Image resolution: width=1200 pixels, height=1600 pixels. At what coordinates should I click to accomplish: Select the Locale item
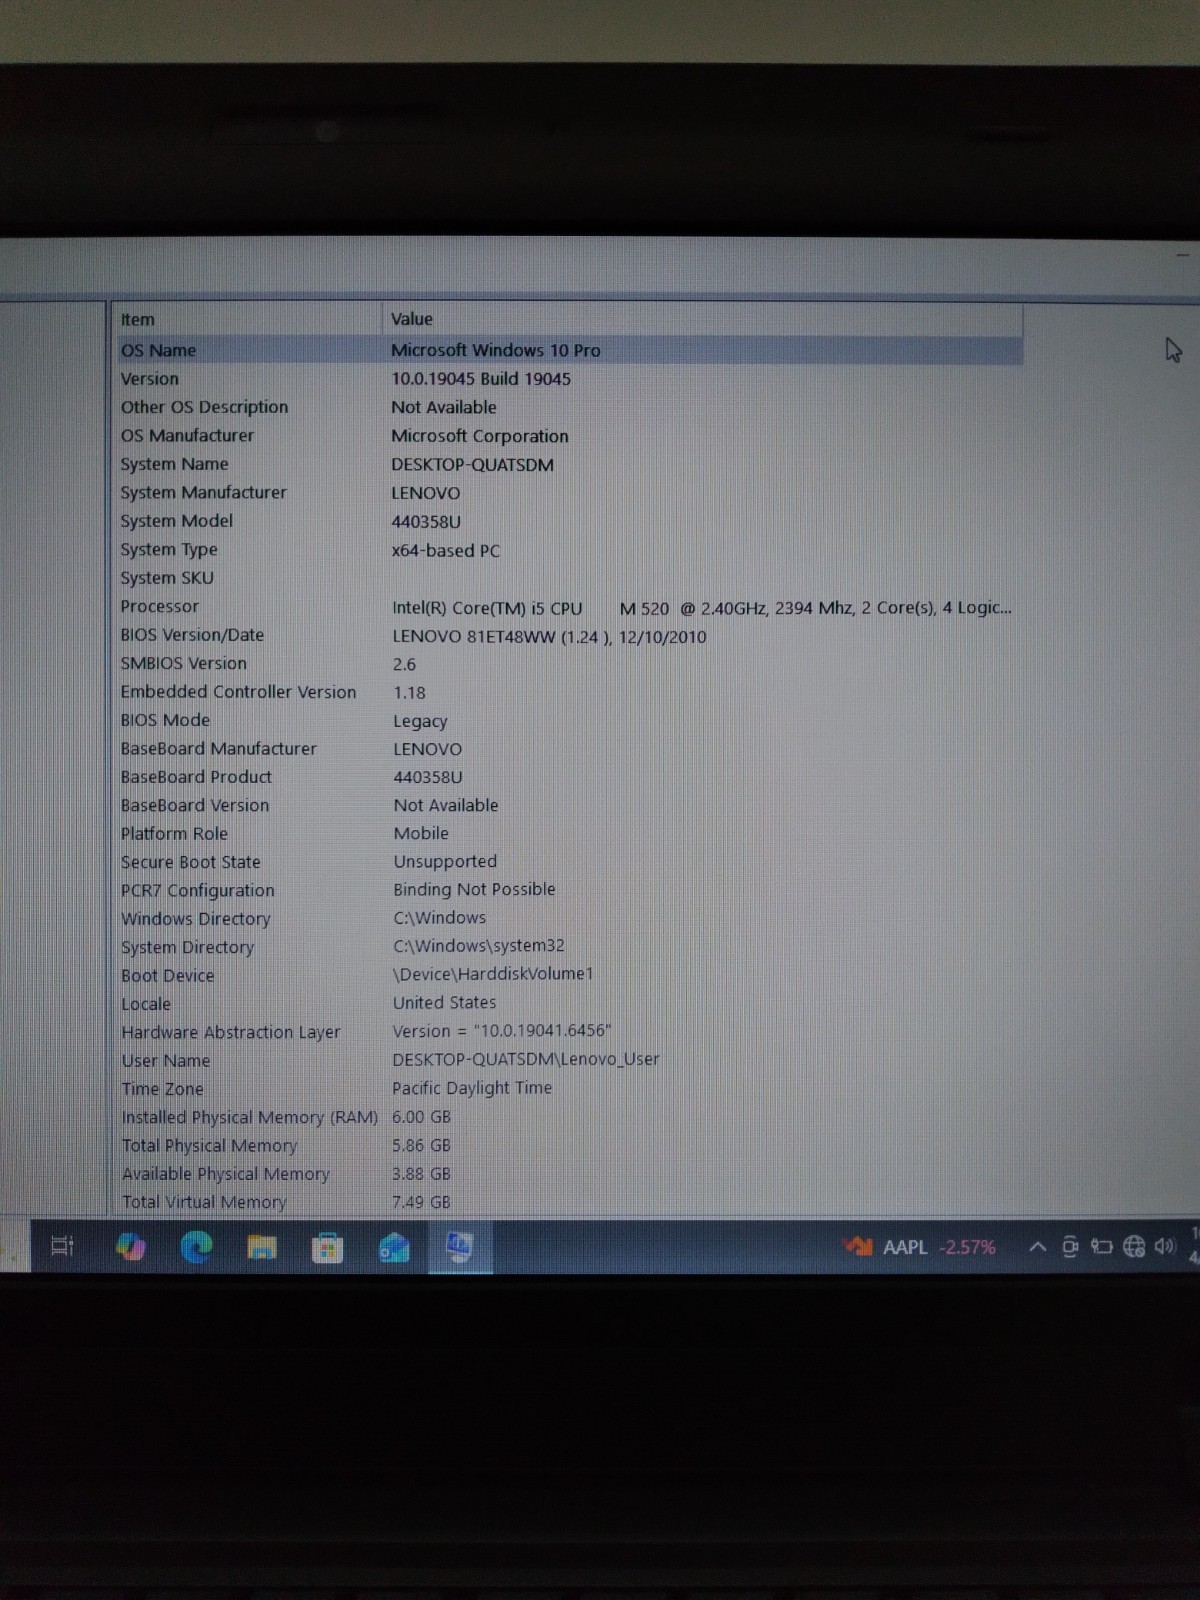pos(146,1004)
